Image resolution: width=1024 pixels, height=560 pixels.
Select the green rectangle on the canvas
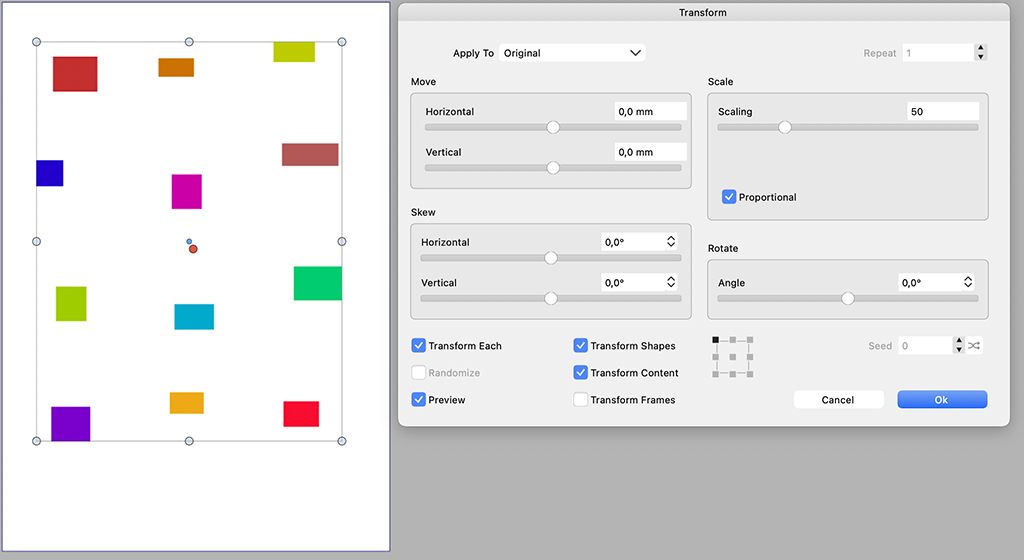pyautogui.click(x=317, y=283)
